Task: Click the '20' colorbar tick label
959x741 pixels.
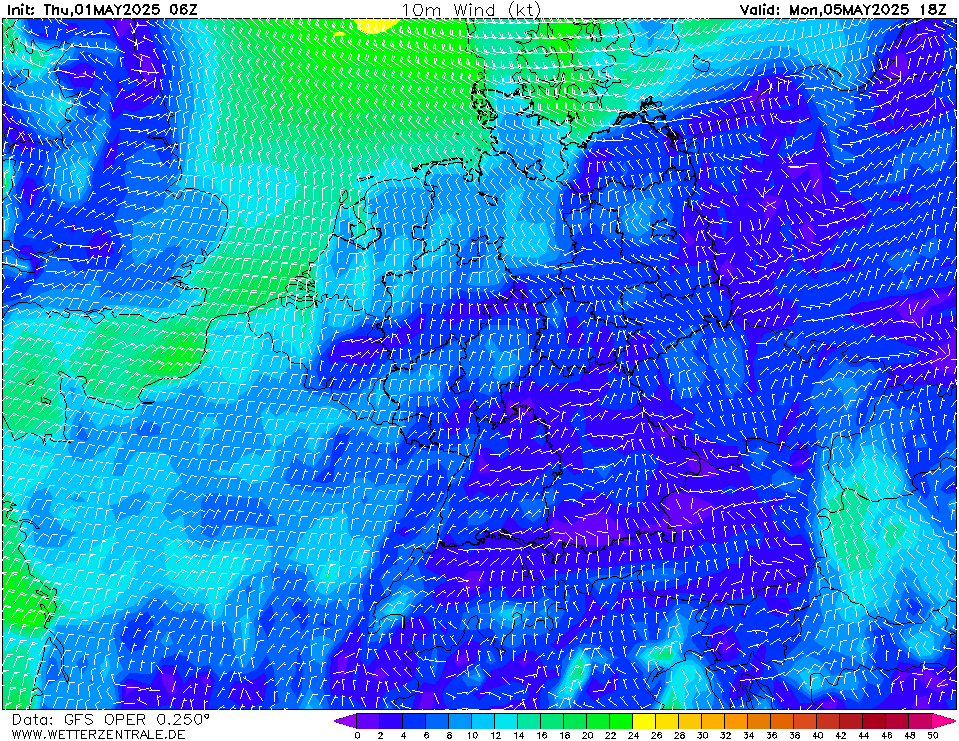Action: coord(587,735)
